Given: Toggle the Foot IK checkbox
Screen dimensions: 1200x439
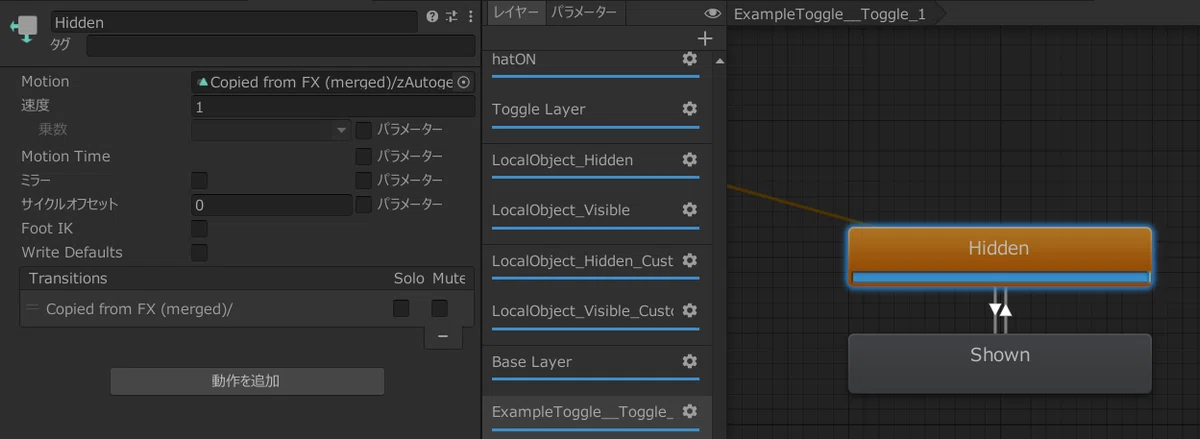Looking at the screenshot, I should [x=199, y=228].
